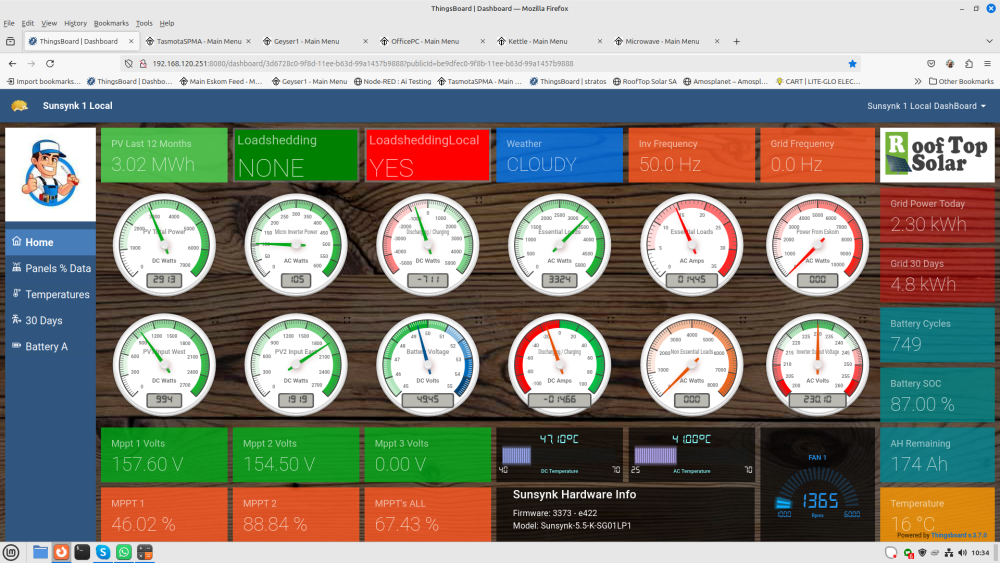Click the LoadsheddingLocal YES card
Screen dimensions: 1000x563
coord(427,155)
